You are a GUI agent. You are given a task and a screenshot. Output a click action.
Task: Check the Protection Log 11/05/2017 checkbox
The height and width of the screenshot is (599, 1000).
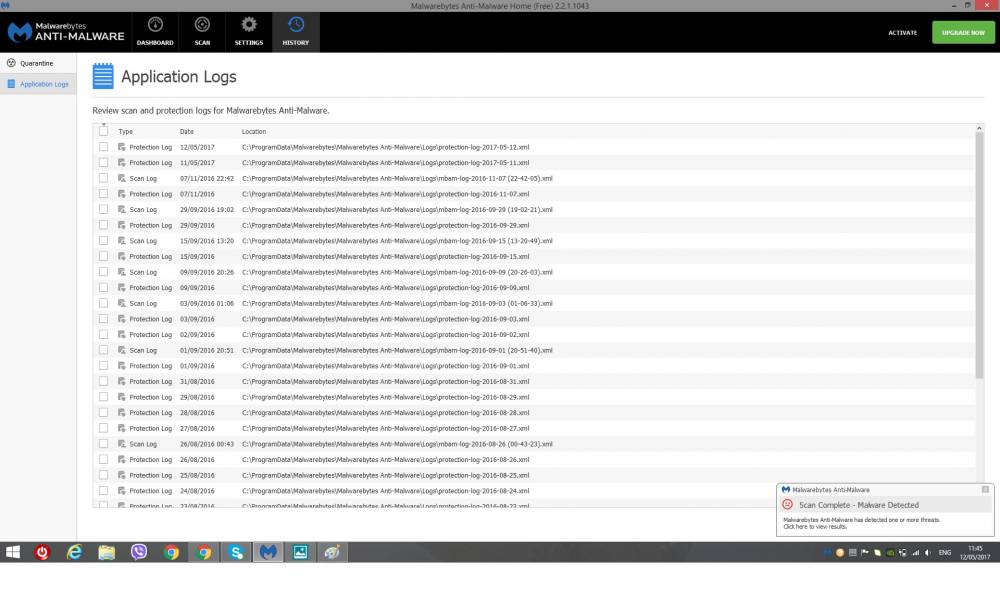103,163
